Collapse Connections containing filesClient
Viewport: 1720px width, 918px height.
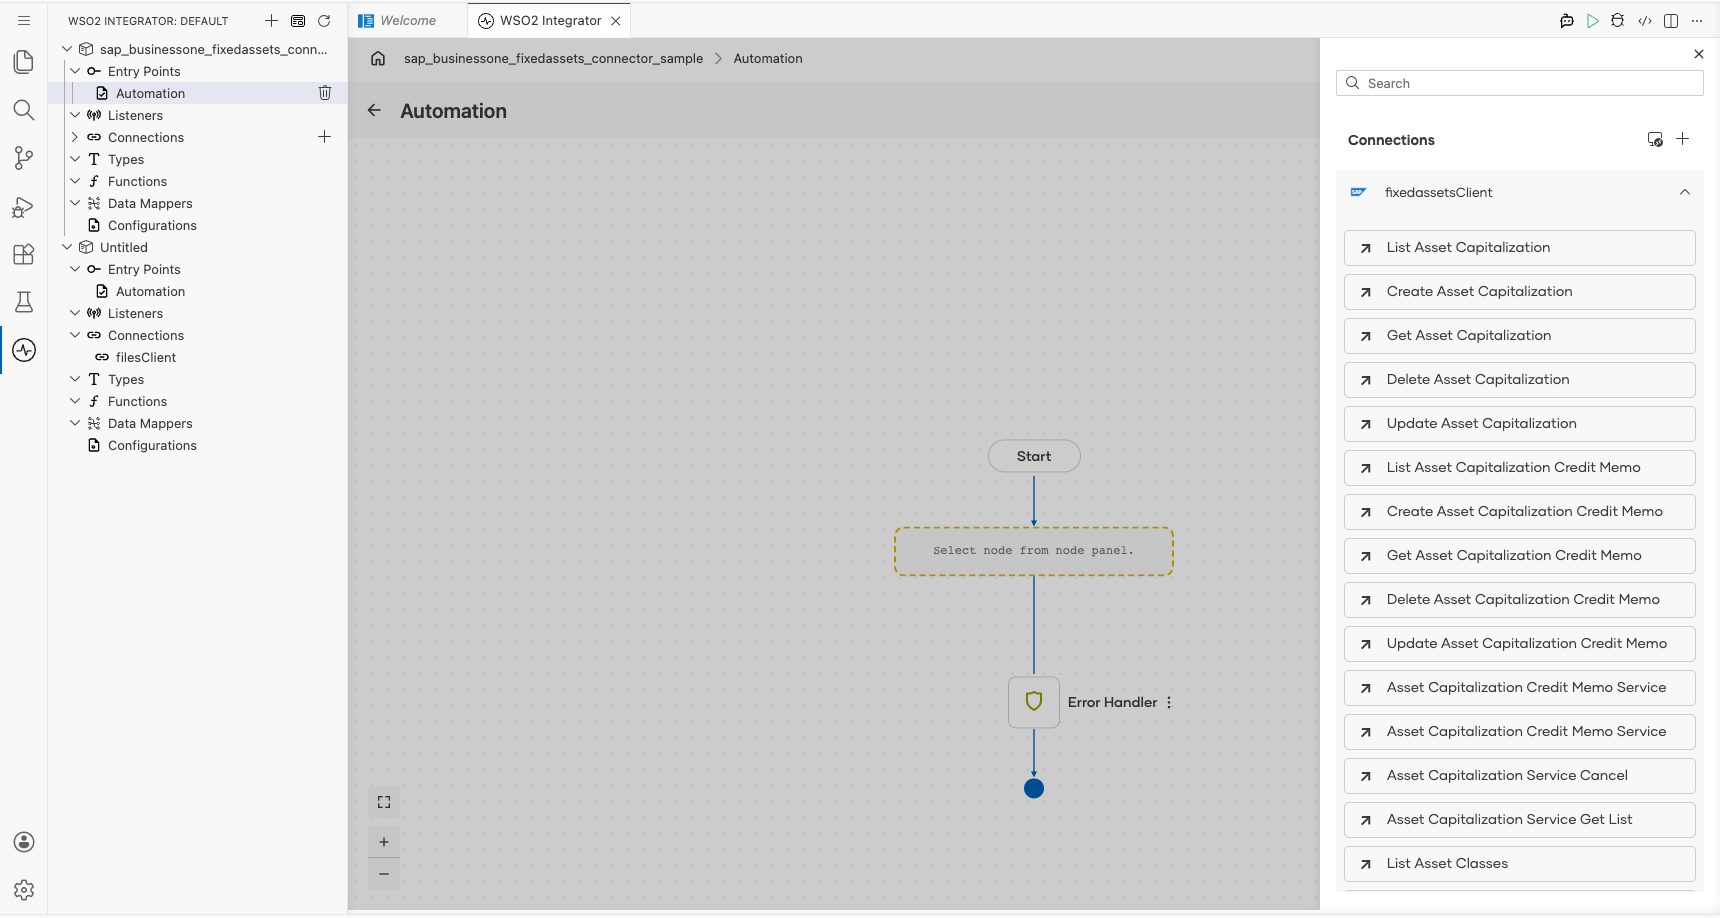point(75,335)
